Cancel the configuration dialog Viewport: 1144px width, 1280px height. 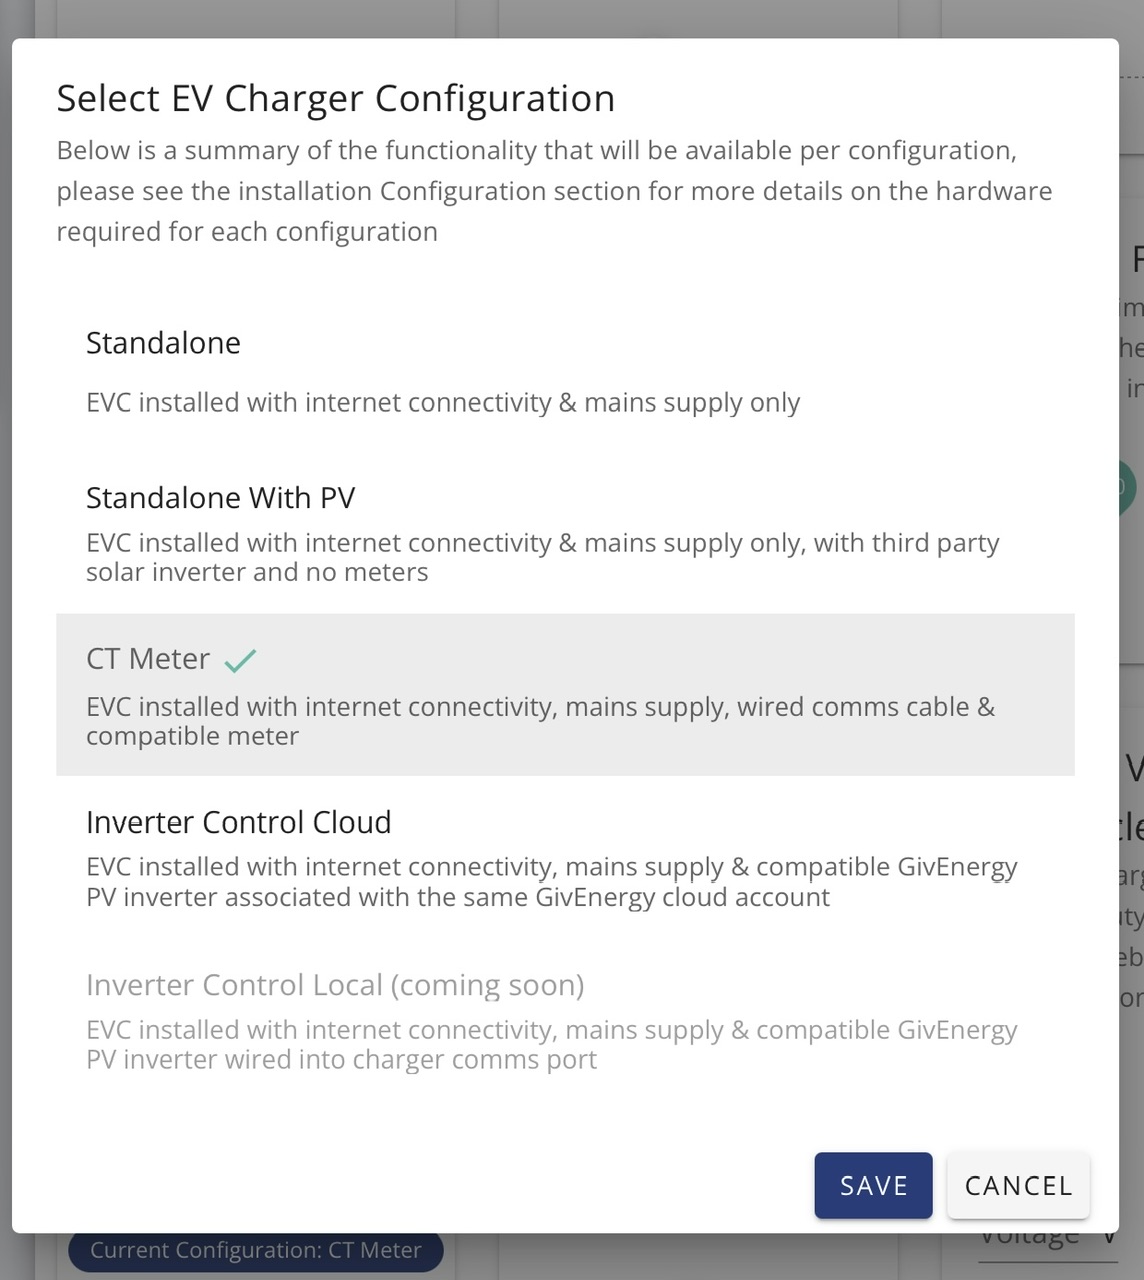tap(1018, 1185)
